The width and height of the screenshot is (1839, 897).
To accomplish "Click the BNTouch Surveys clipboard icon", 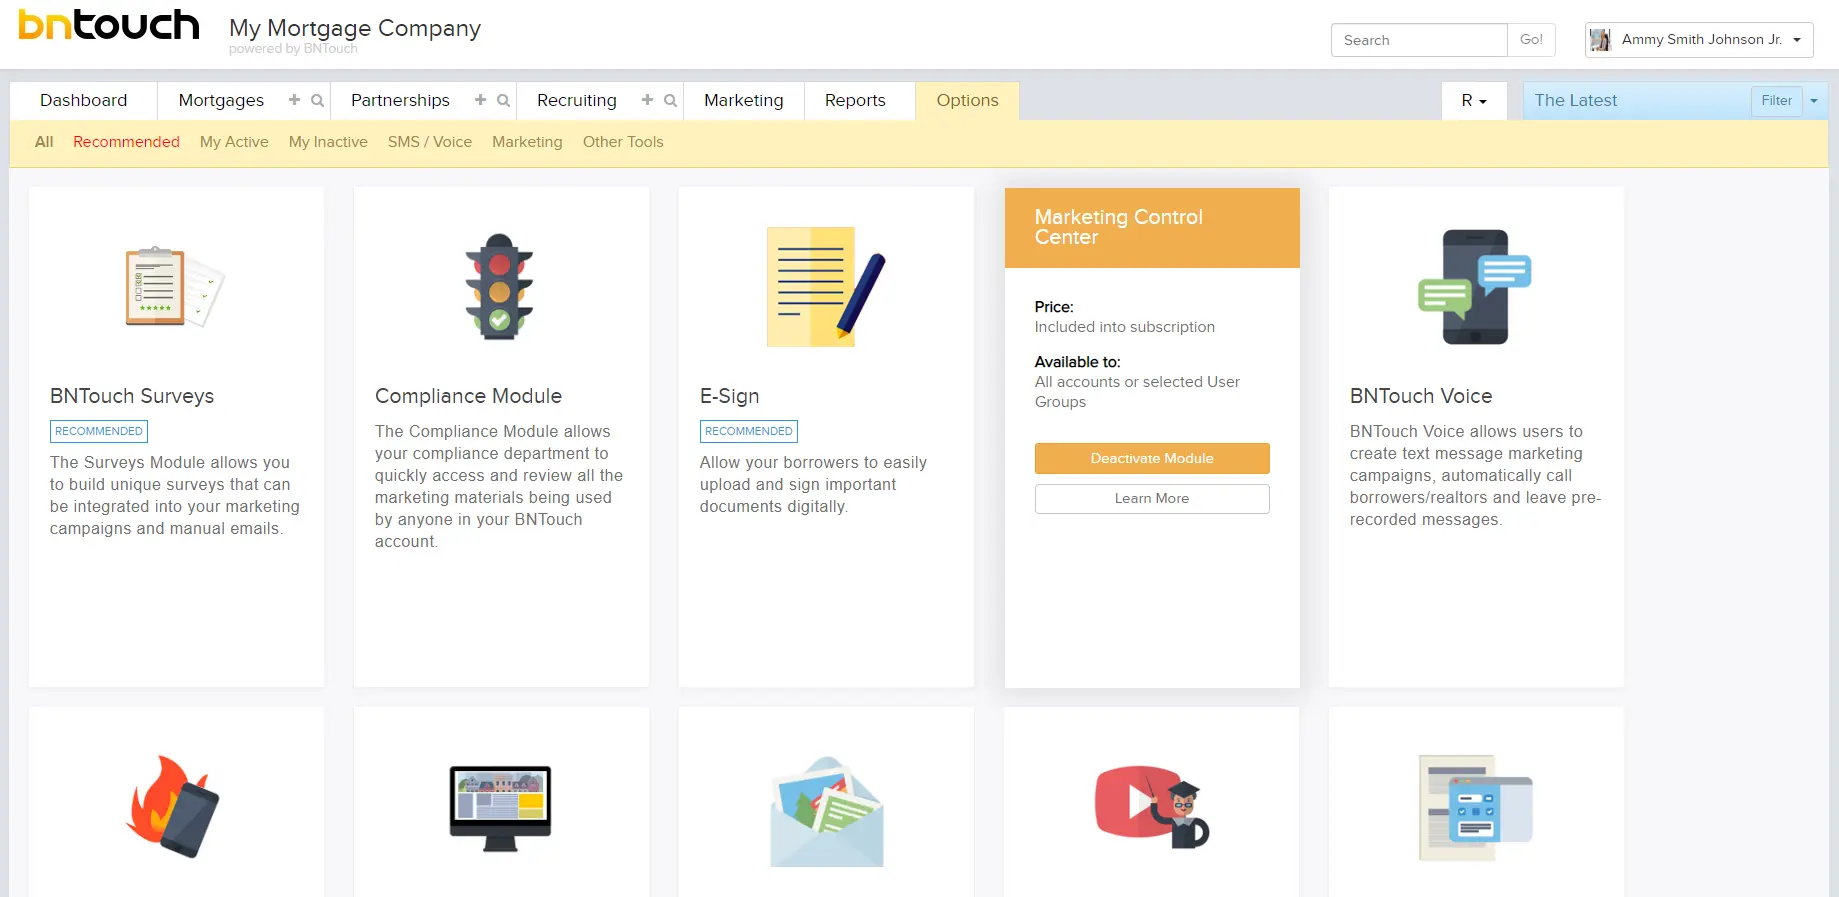I will (x=174, y=288).
